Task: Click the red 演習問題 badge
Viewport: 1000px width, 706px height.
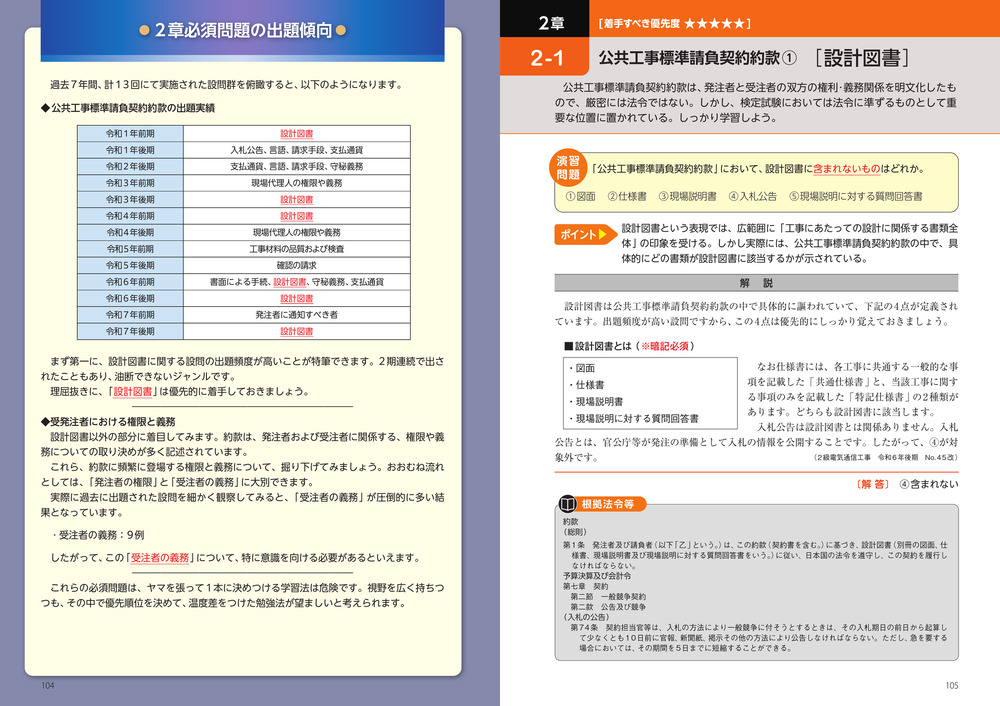Action: click(x=567, y=168)
